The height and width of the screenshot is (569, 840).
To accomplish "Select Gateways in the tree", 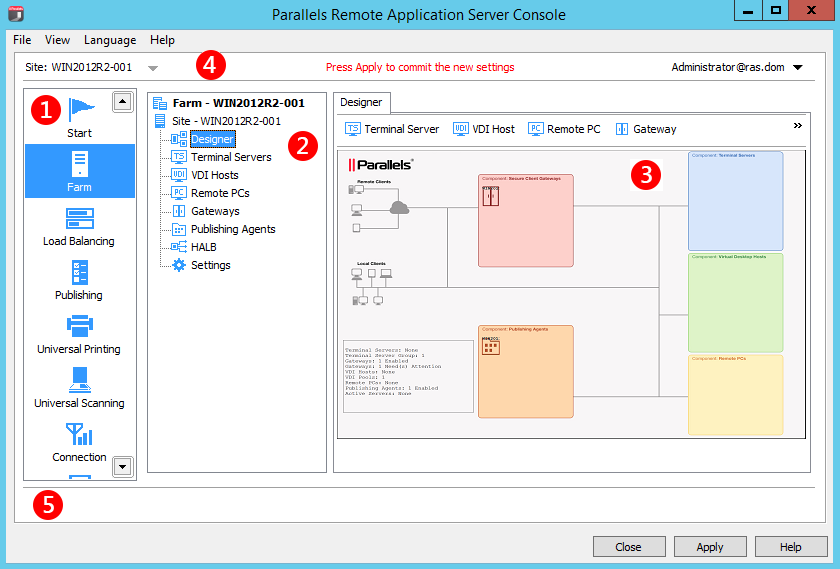I will click(215, 211).
